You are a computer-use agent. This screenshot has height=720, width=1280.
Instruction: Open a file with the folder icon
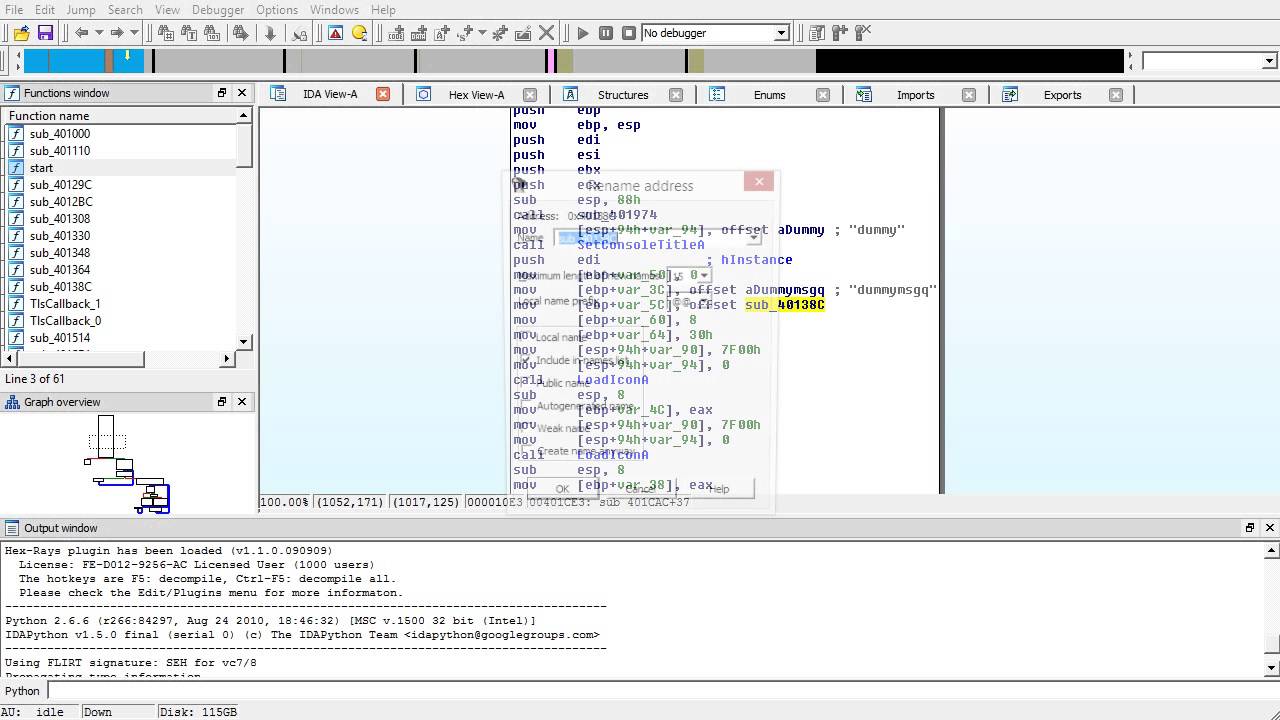[20, 33]
